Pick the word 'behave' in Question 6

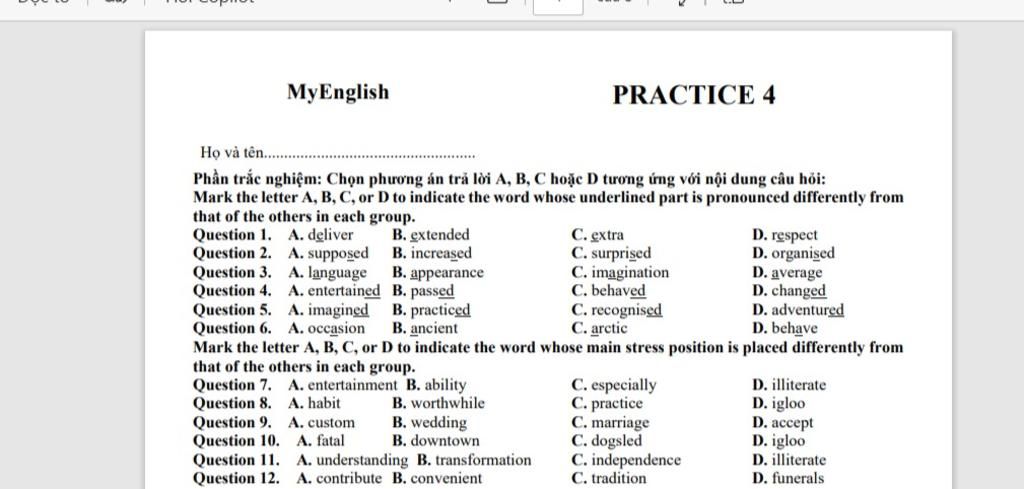[795, 328]
